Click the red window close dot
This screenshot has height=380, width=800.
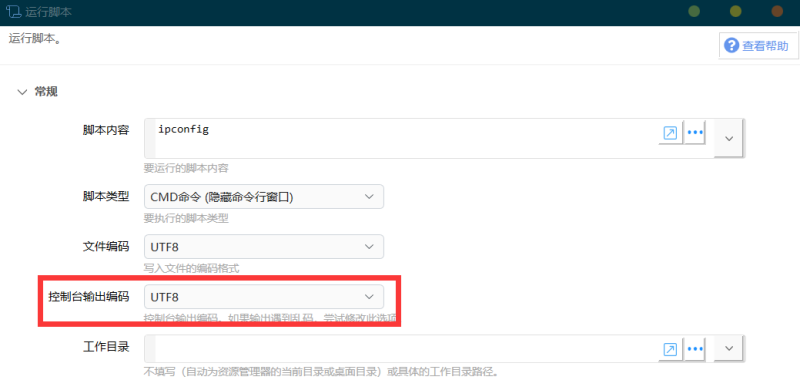coord(777,11)
